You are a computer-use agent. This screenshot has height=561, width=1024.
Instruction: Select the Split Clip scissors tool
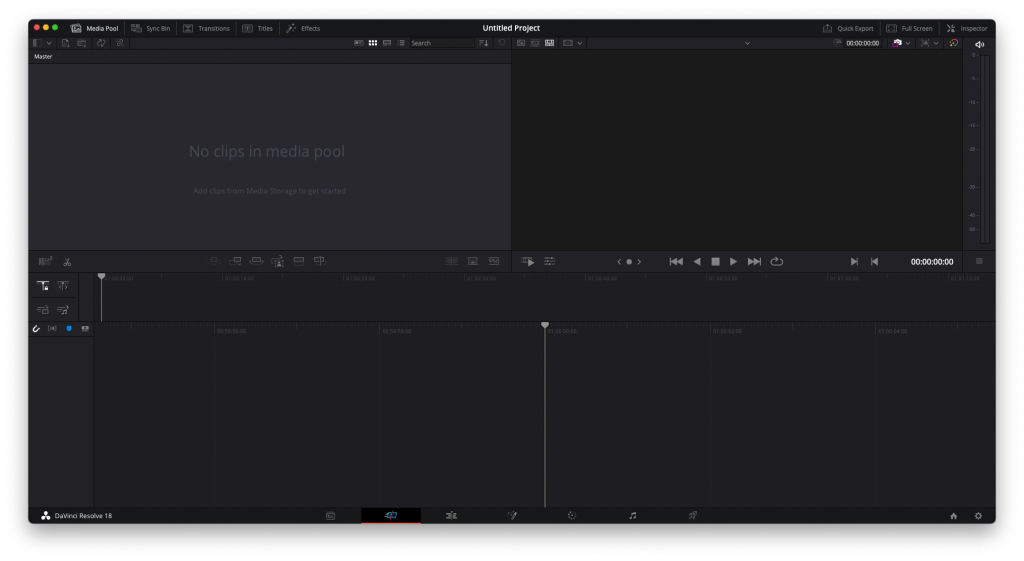(x=67, y=262)
